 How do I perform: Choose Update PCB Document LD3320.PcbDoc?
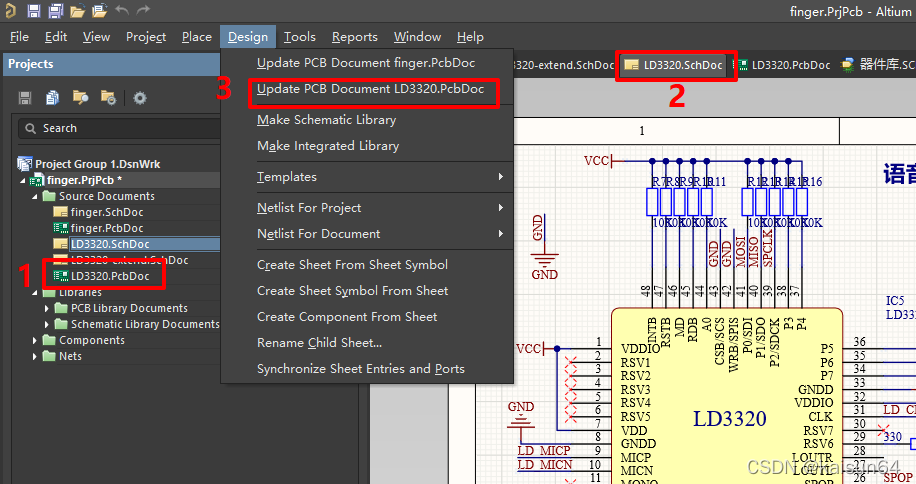[370, 89]
